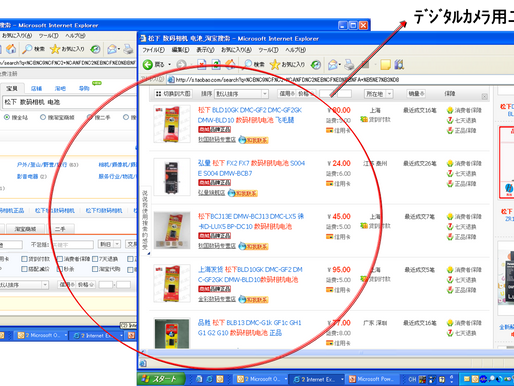Check the 淘宝代购 checkbox in back window
The image size is (514, 386).
[x=95, y=269]
